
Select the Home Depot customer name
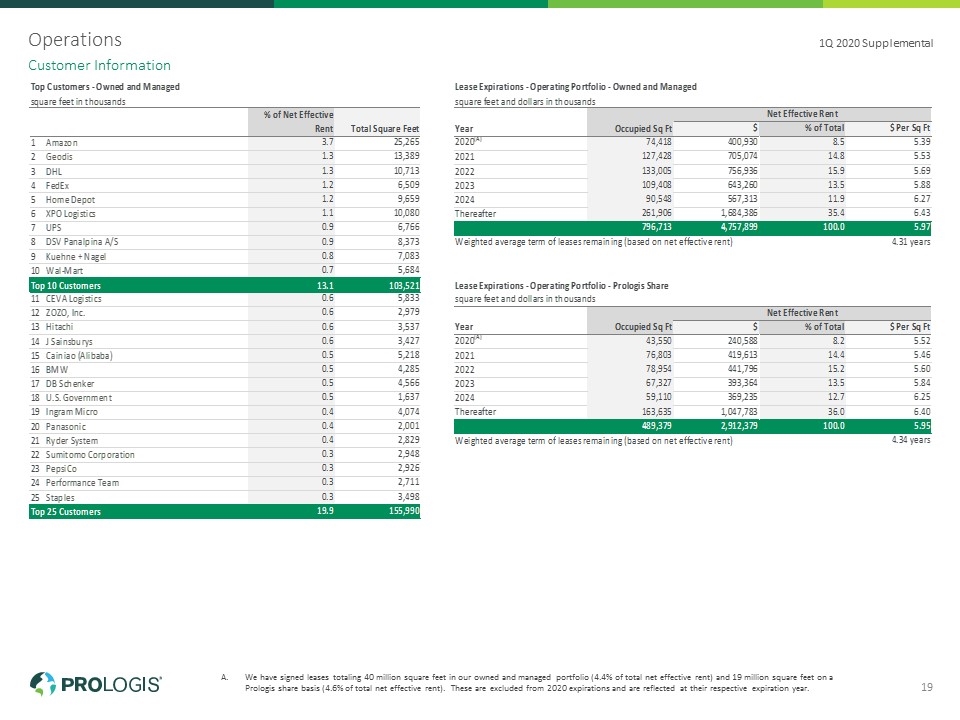(70, 200)
